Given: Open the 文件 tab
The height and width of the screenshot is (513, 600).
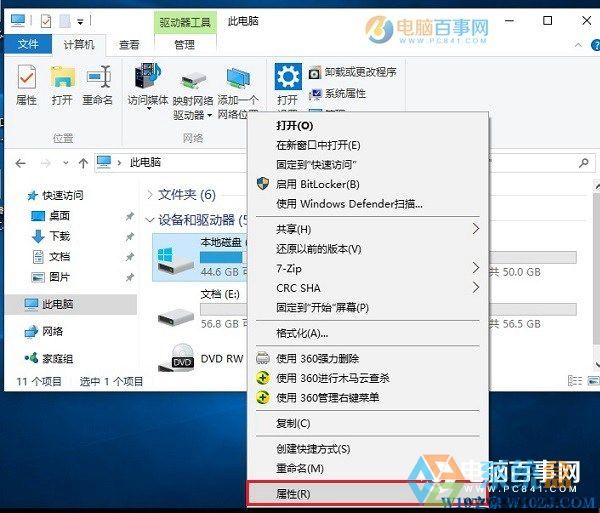Looking at the screenshot, I should pos(28,44).
